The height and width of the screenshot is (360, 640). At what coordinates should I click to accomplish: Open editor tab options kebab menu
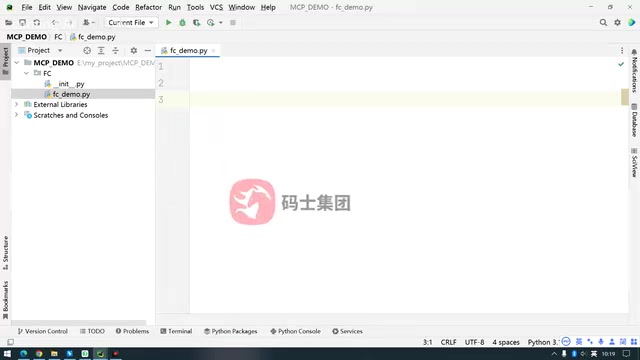coord(622,51)
